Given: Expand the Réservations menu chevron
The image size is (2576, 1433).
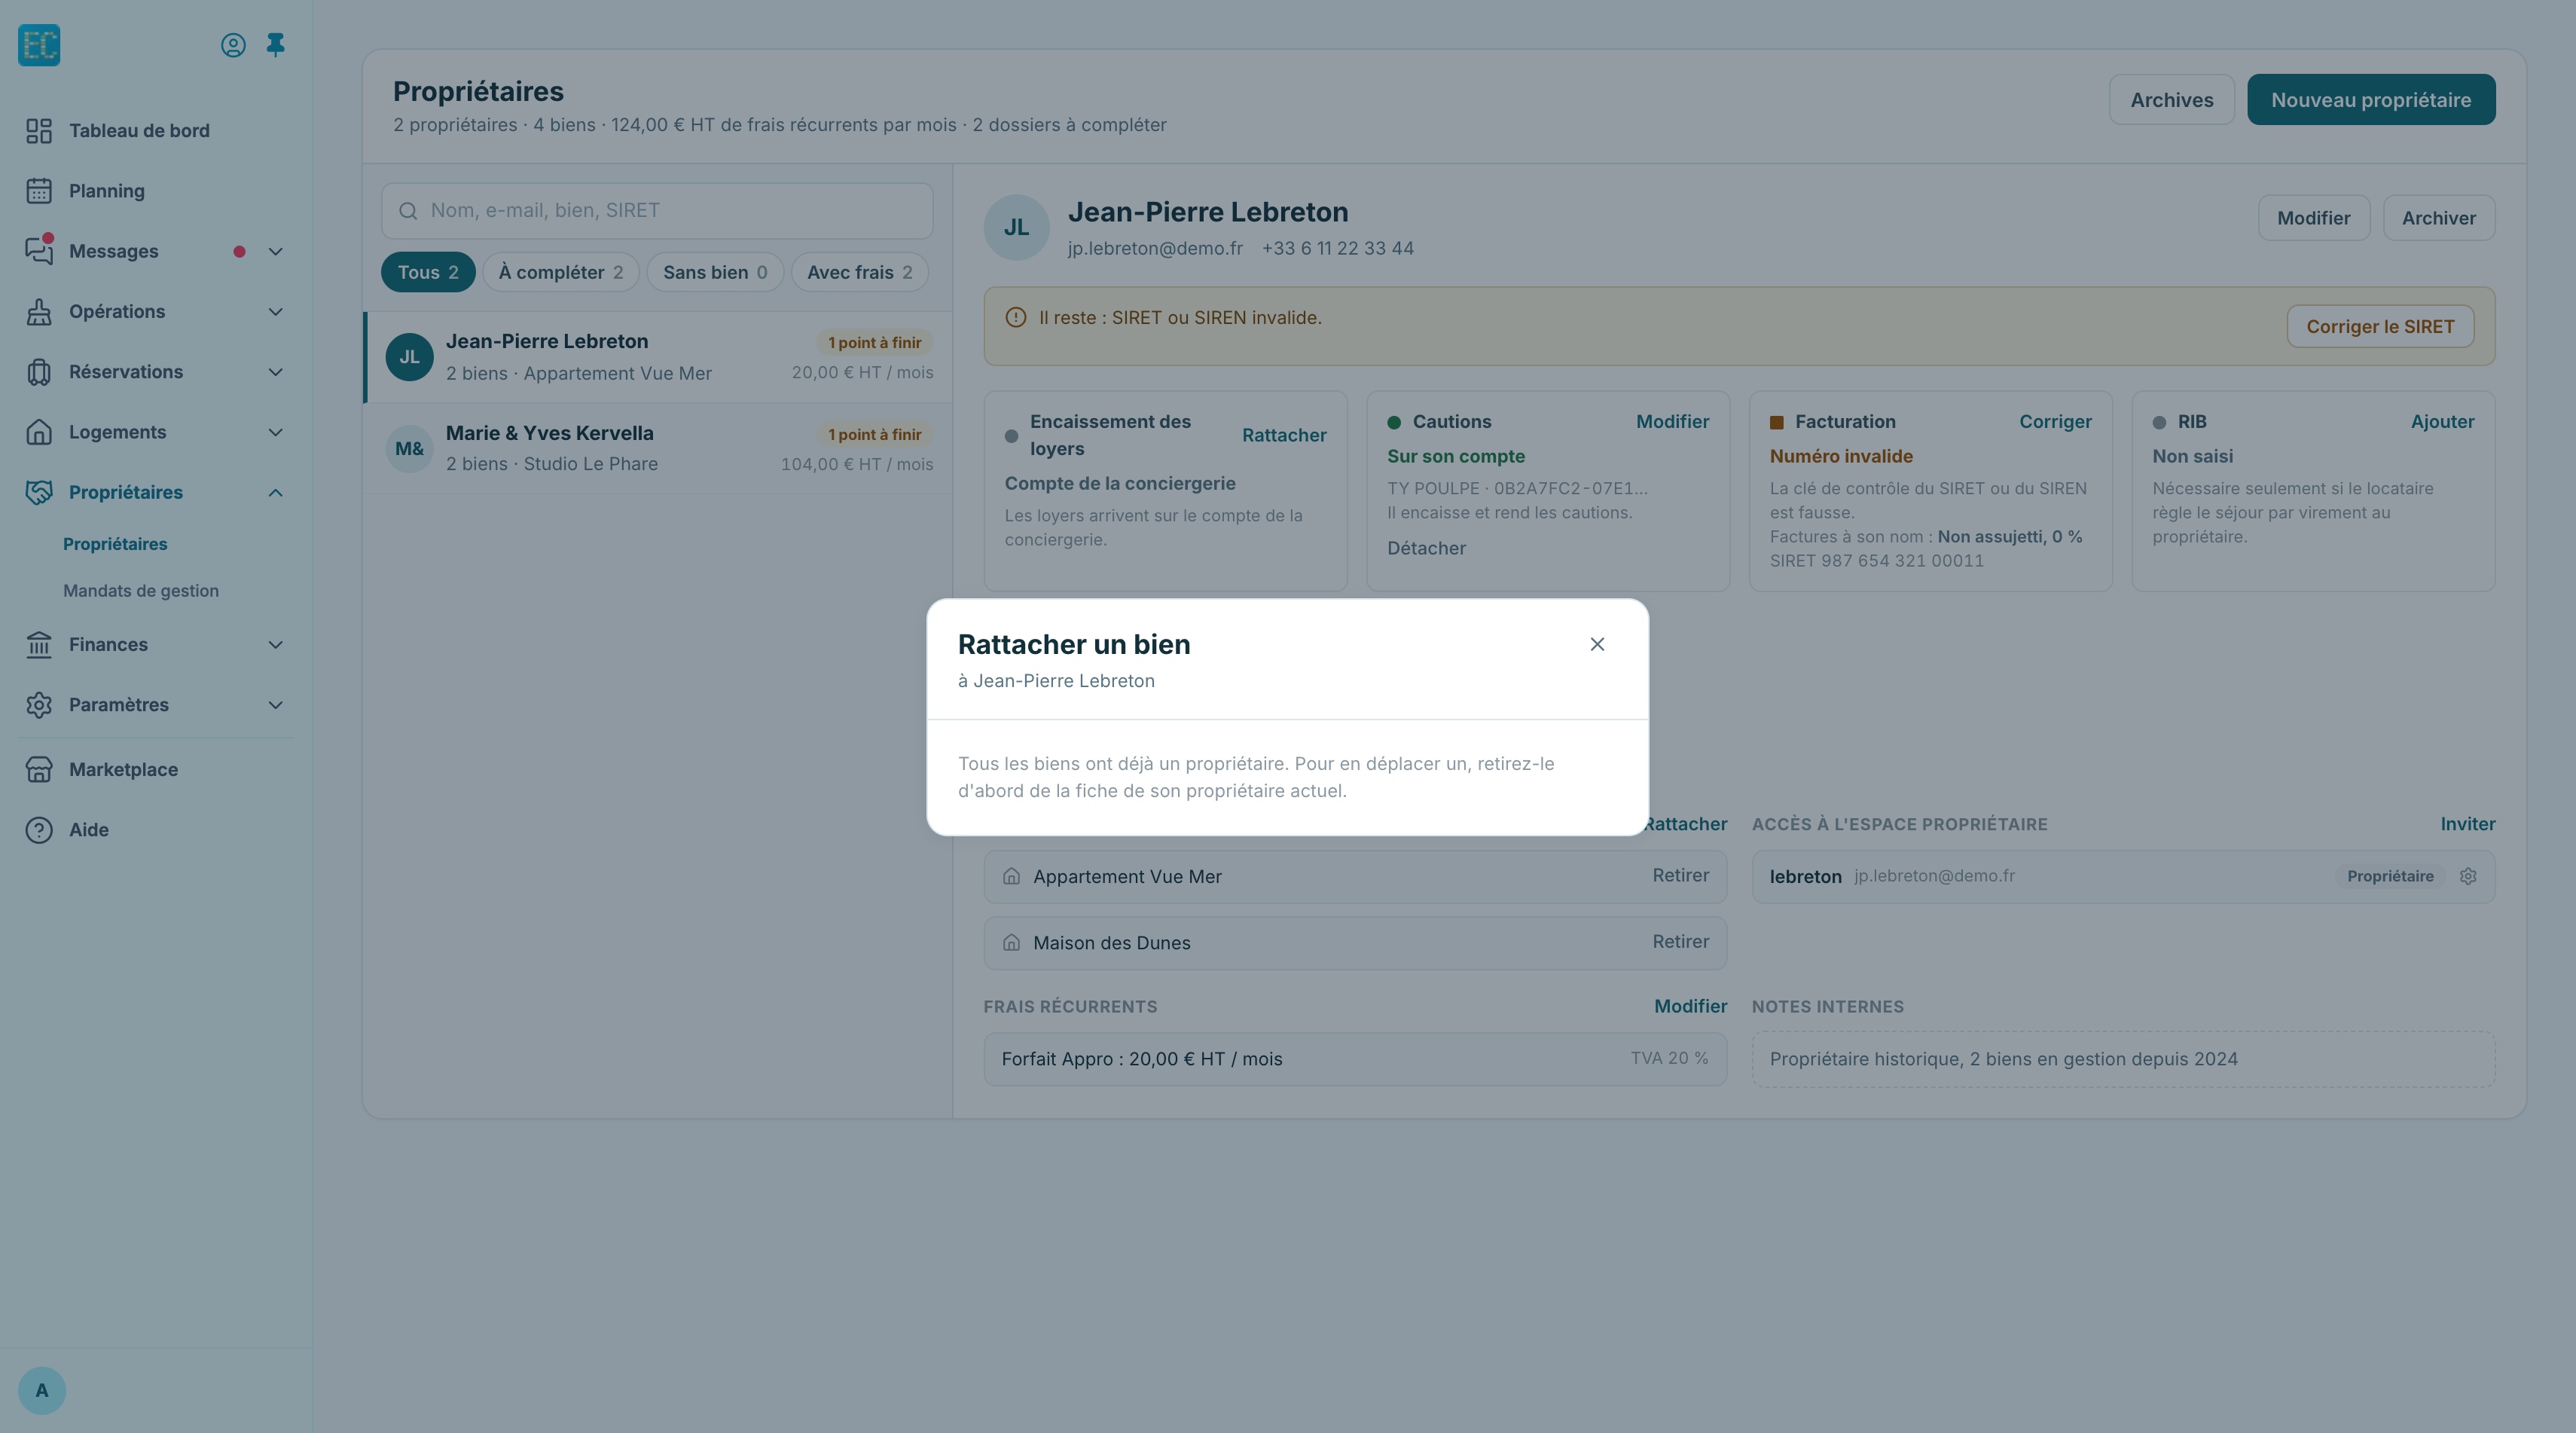Looking at the screenshot, I should pos(276,372).
